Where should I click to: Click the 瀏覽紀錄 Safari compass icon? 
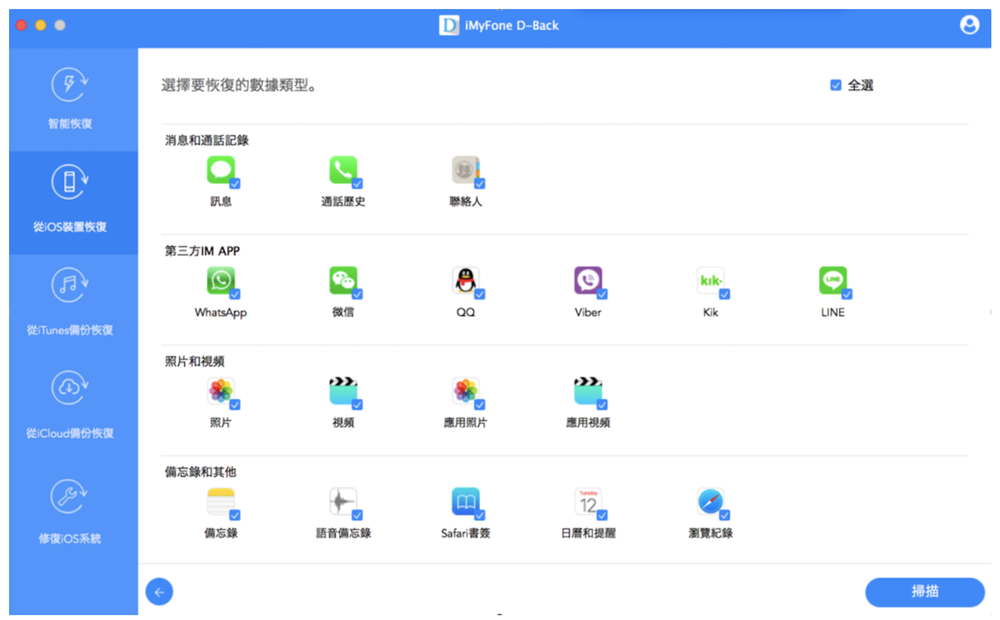[x=710, y=502]
